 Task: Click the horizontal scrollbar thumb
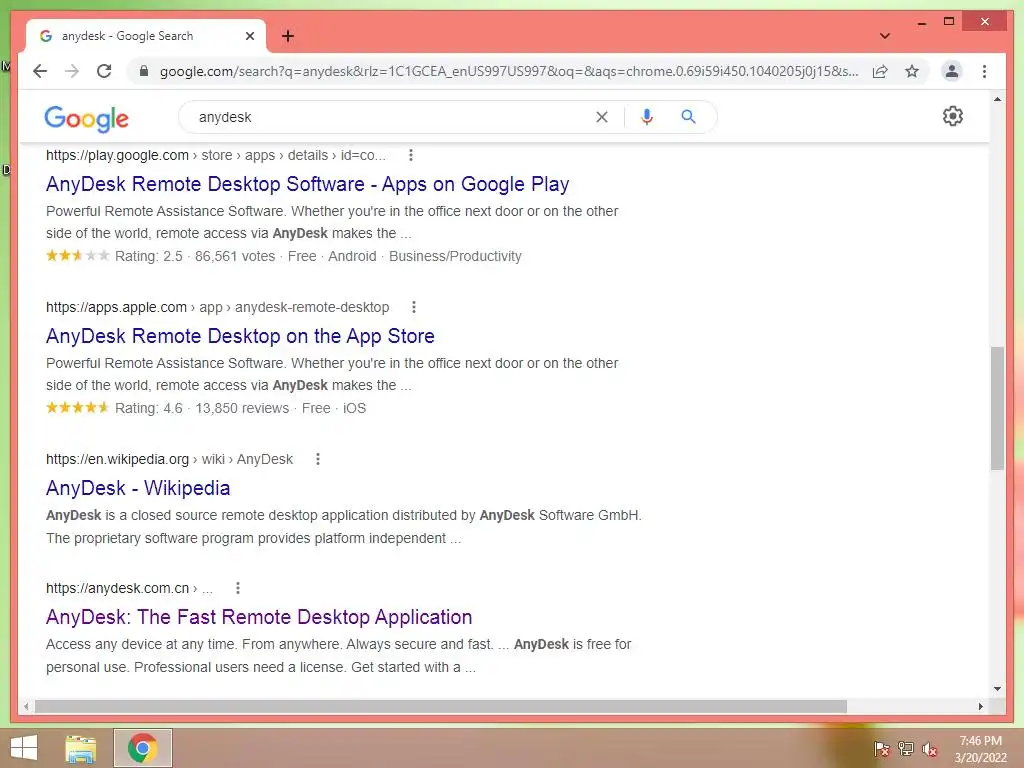(441, 707)
